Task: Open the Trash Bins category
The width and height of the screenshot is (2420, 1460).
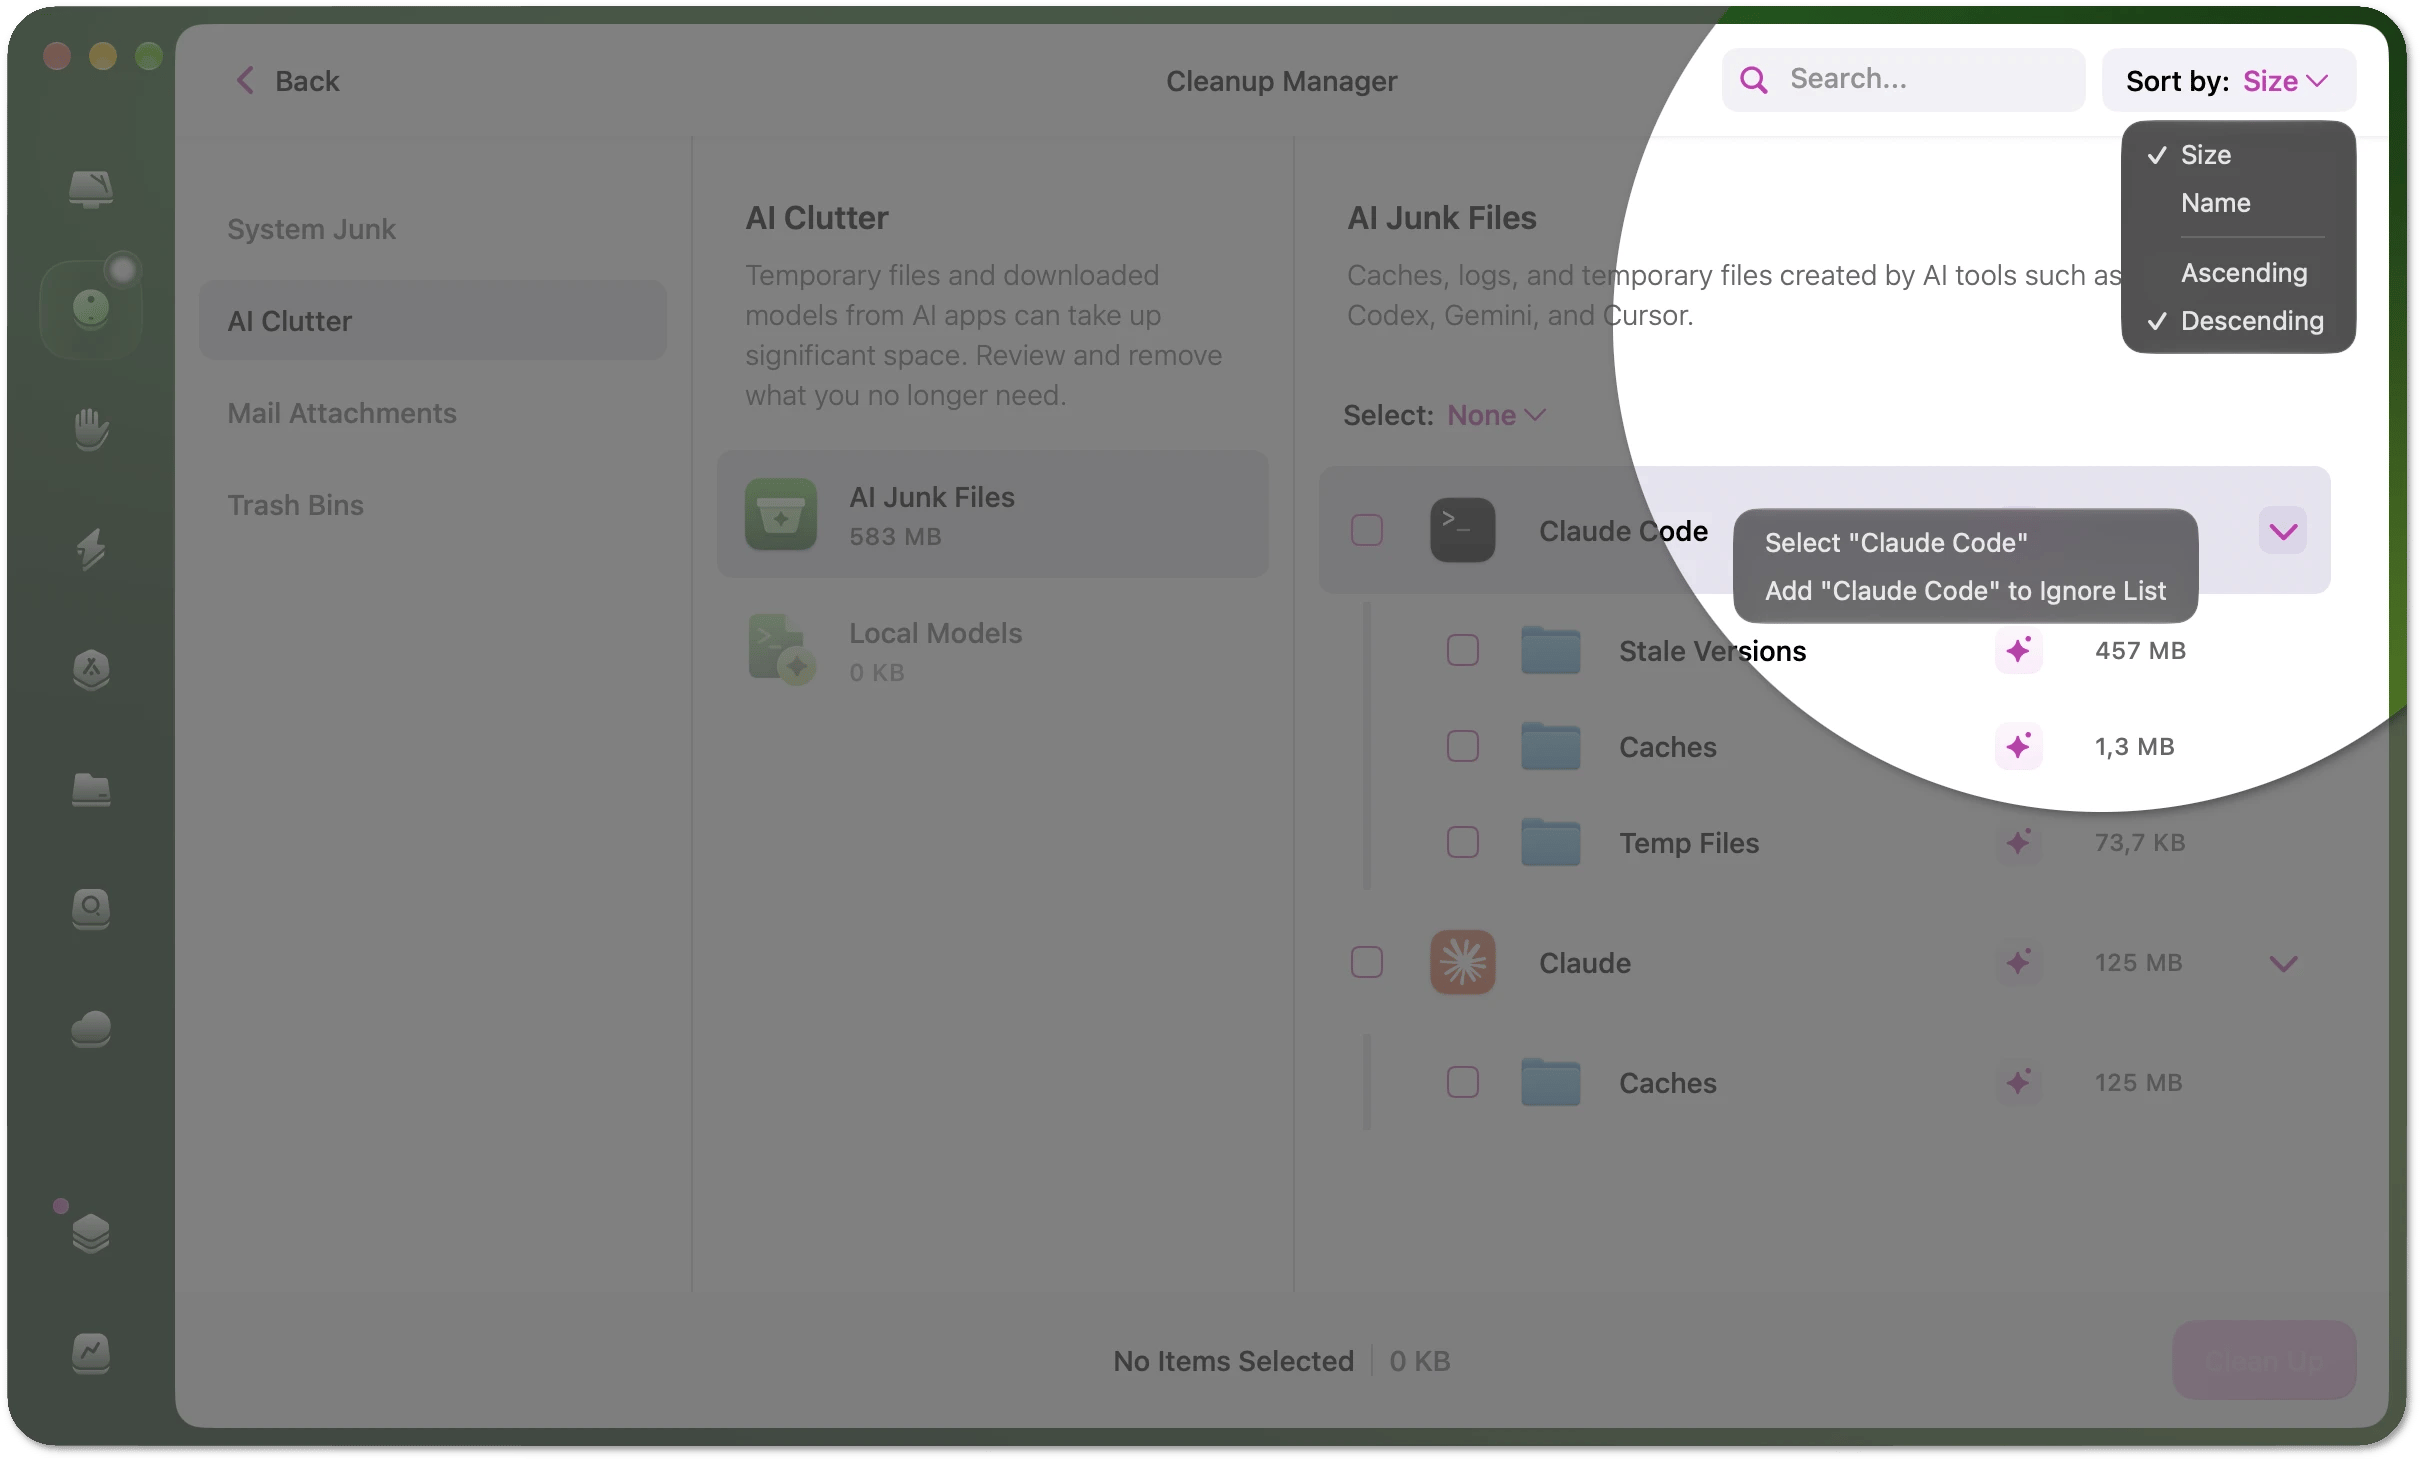Action: point(432,505)
